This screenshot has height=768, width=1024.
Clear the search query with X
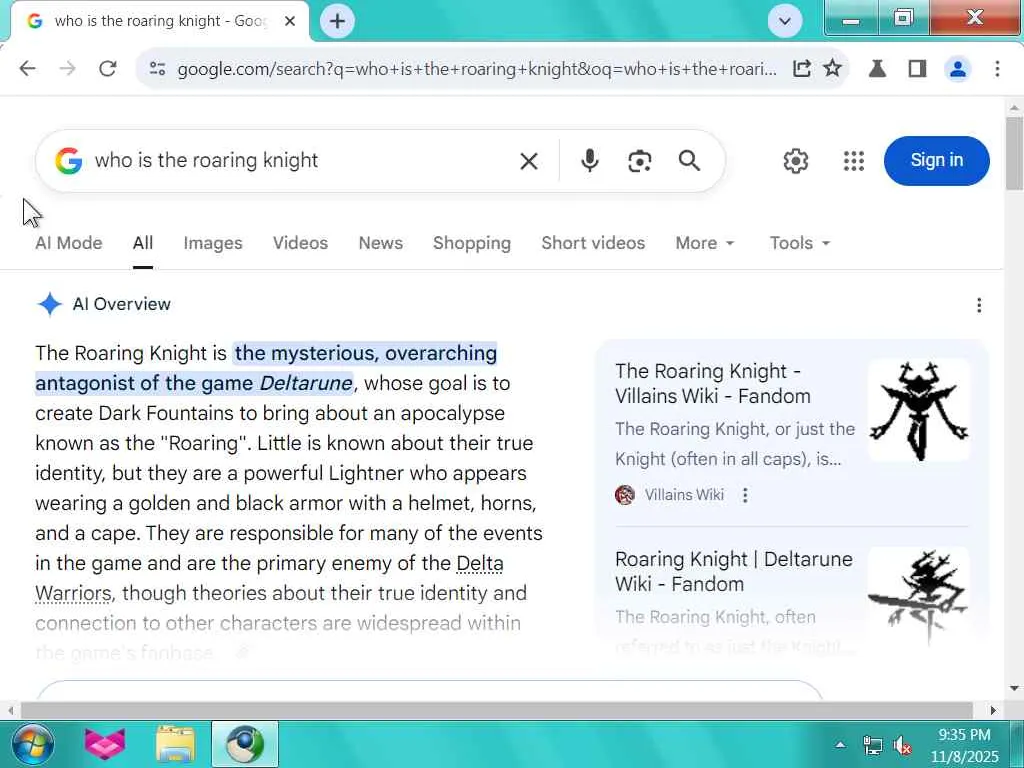click(x=529, y=161)
